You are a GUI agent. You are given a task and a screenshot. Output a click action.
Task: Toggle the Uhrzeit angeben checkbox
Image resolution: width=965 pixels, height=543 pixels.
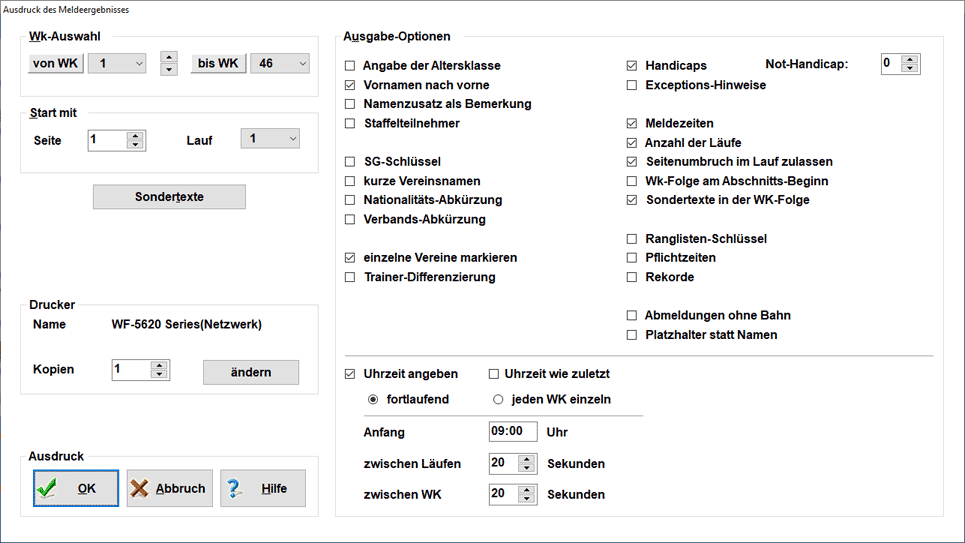pyautogui.click(x=350, y=374)
